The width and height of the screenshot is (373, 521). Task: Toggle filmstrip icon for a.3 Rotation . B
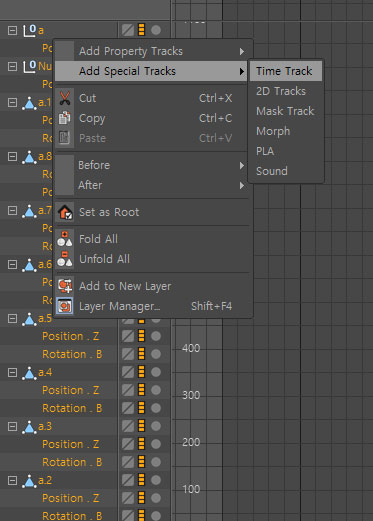pyautogui.click(x=141, y=462)
